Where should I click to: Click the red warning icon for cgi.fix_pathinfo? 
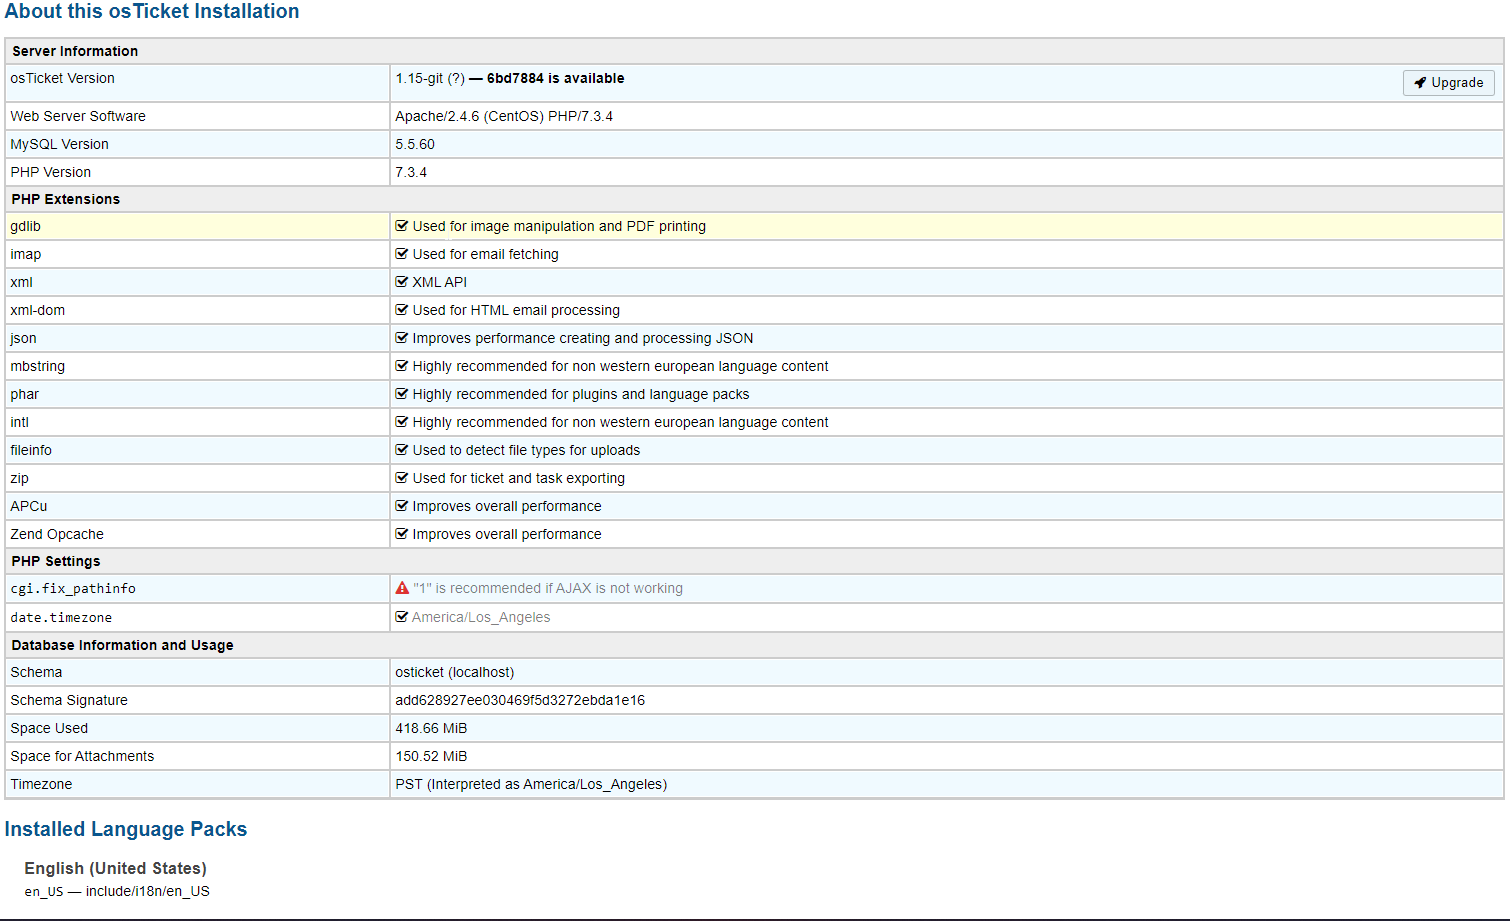[402, 588]
